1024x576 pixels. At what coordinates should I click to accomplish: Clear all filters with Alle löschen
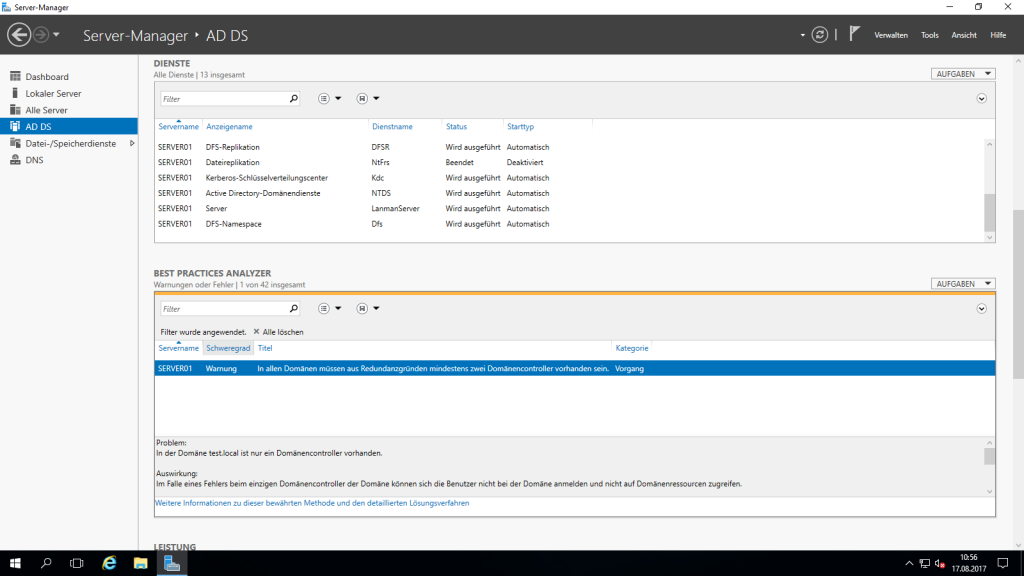pos(278,332)
